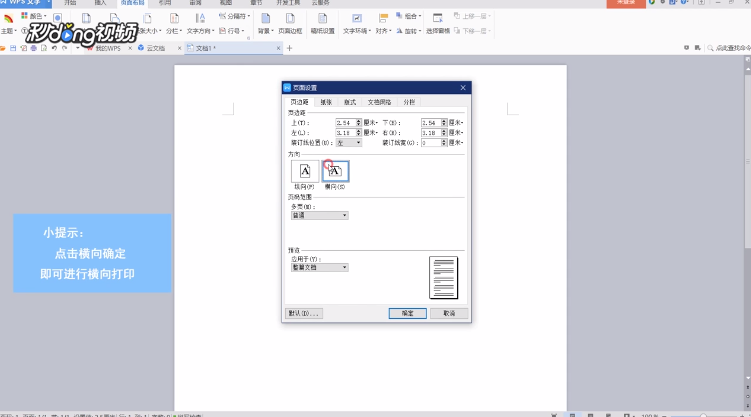Open the 视图 View ribbon tab

[x=226, y=3]
